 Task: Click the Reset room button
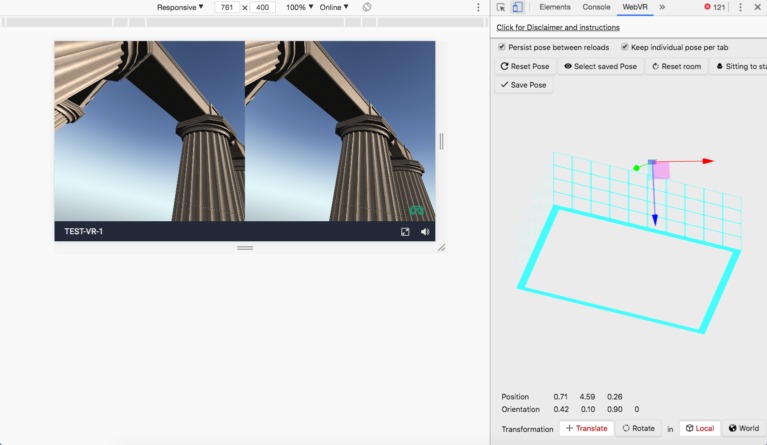(x=677, y=66)
